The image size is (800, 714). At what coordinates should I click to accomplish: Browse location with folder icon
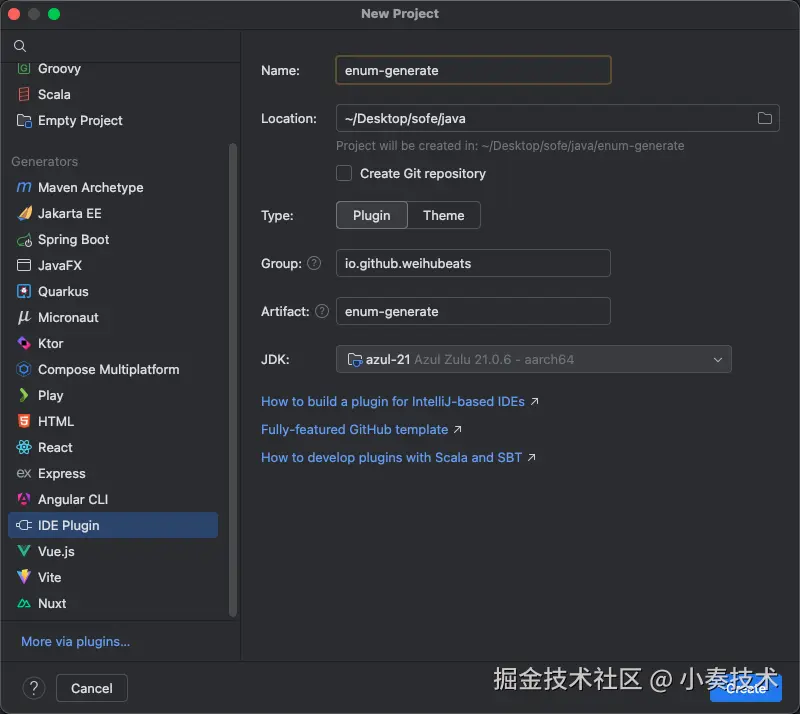tap(764, 118)
